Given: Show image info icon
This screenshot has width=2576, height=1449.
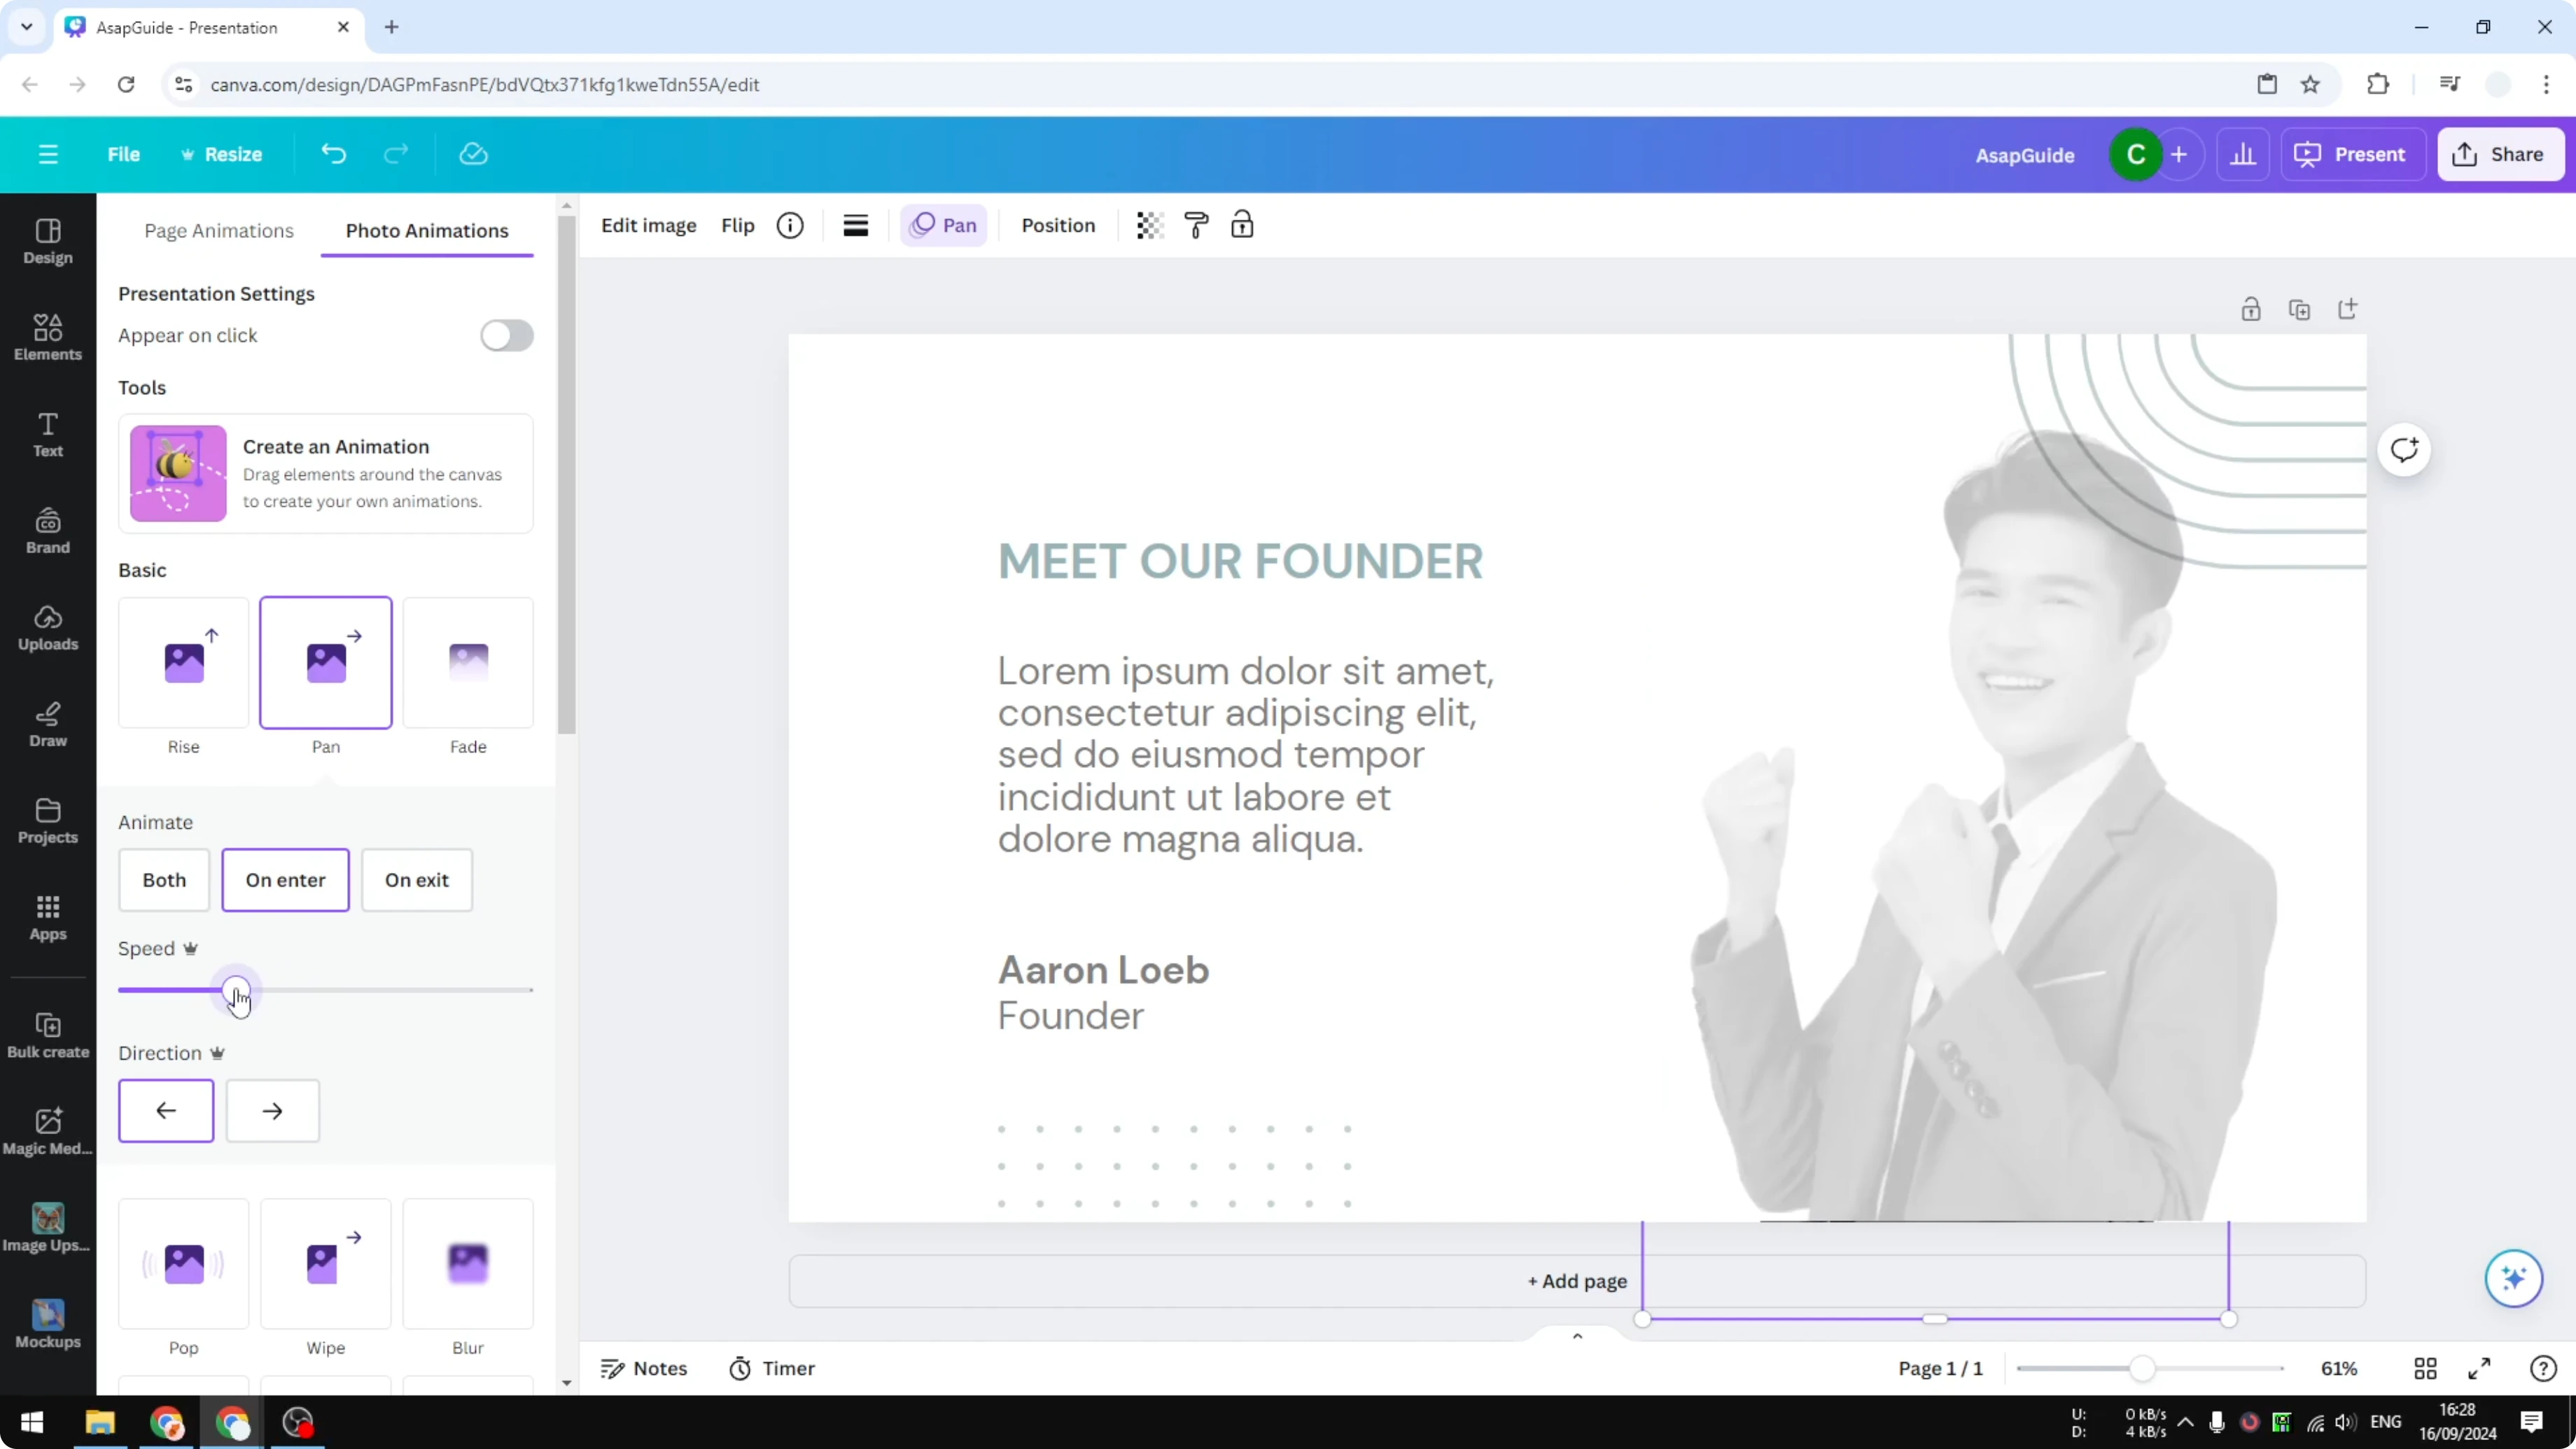Looking at the screenshot, I should 790,225.
